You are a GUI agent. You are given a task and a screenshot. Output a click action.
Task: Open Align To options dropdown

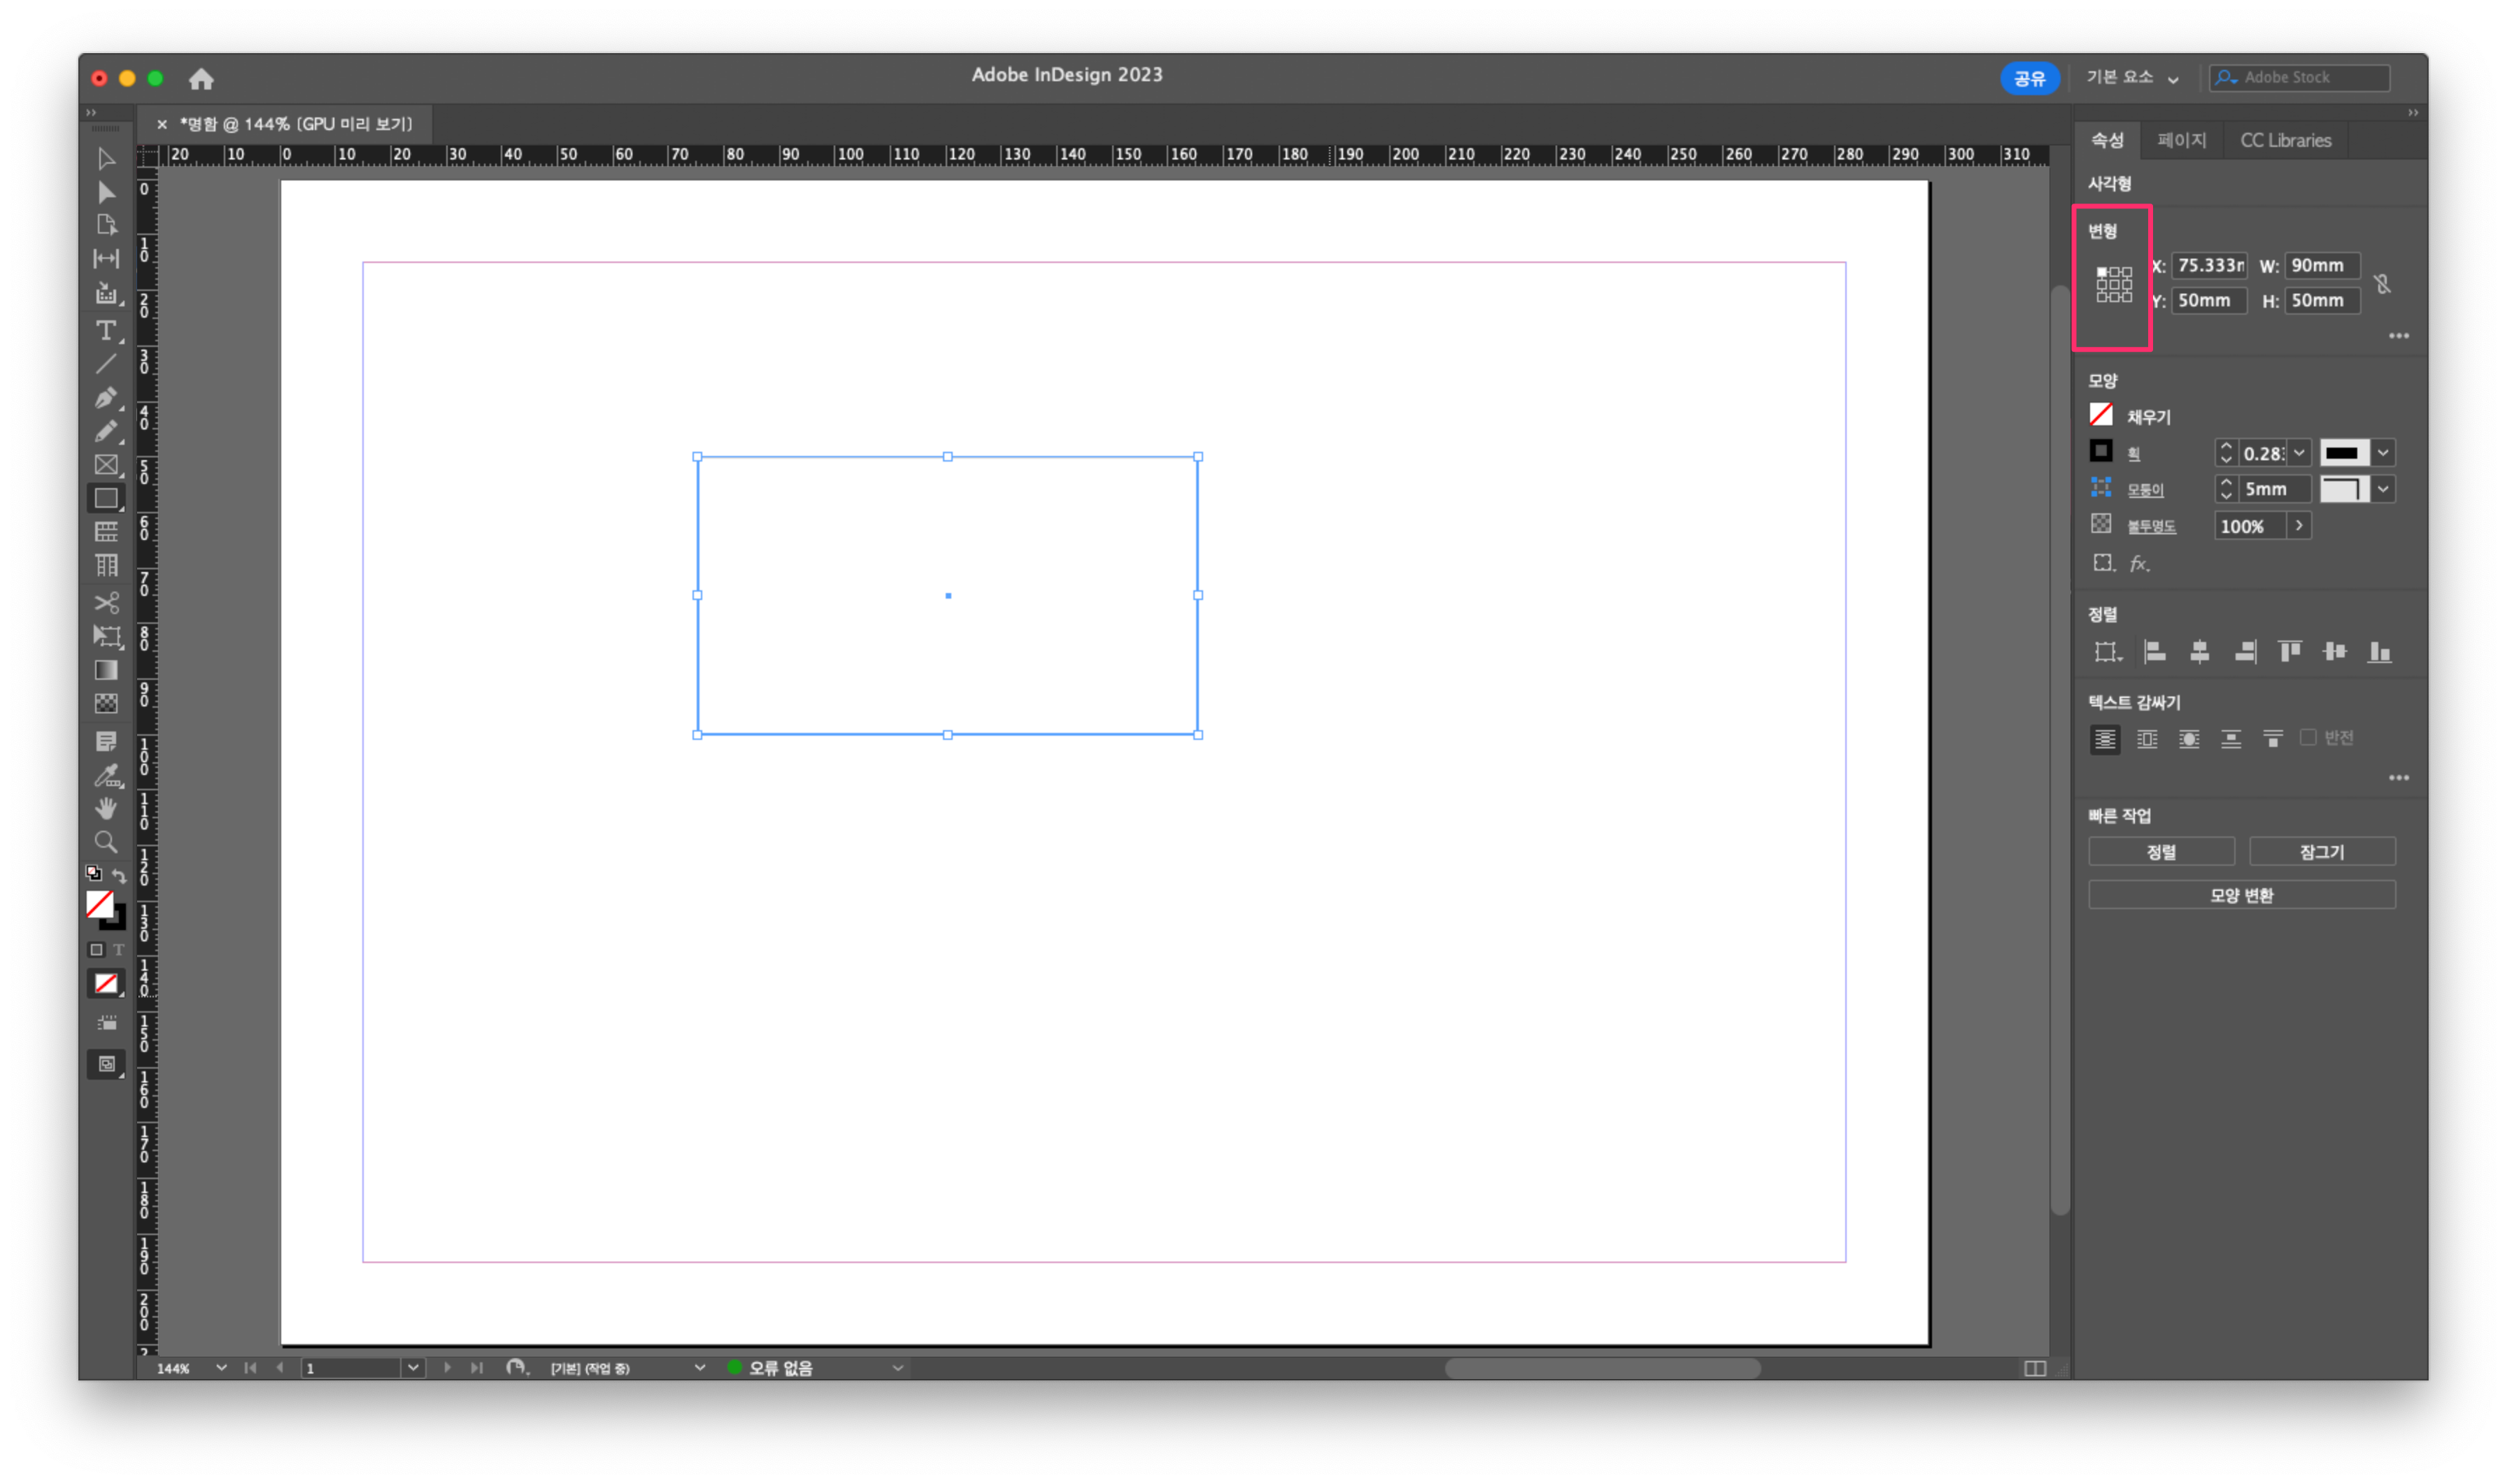point(2107,652)
